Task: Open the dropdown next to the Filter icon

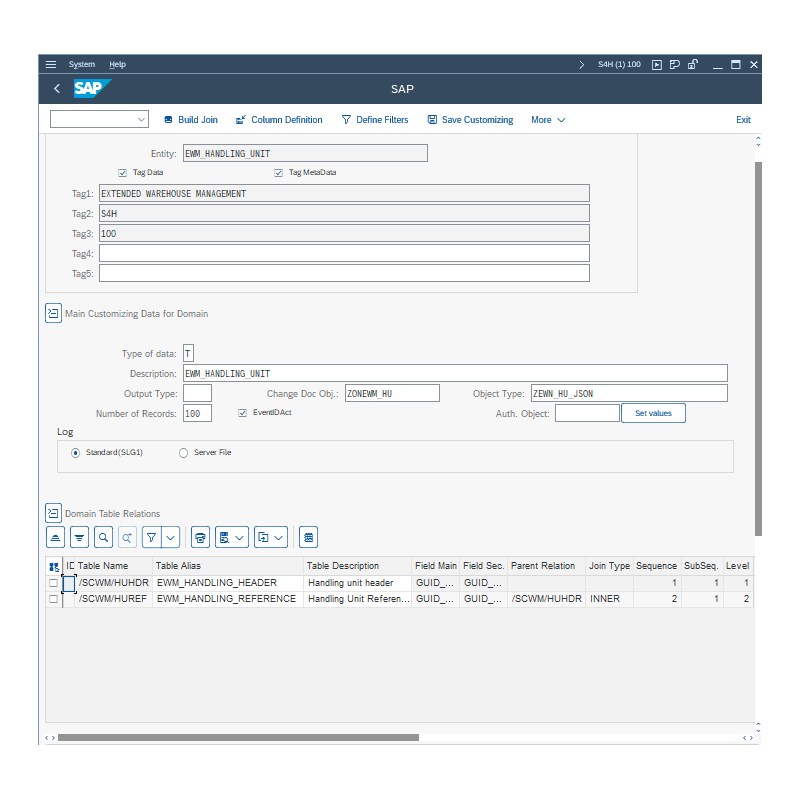Action: (169, 537)
